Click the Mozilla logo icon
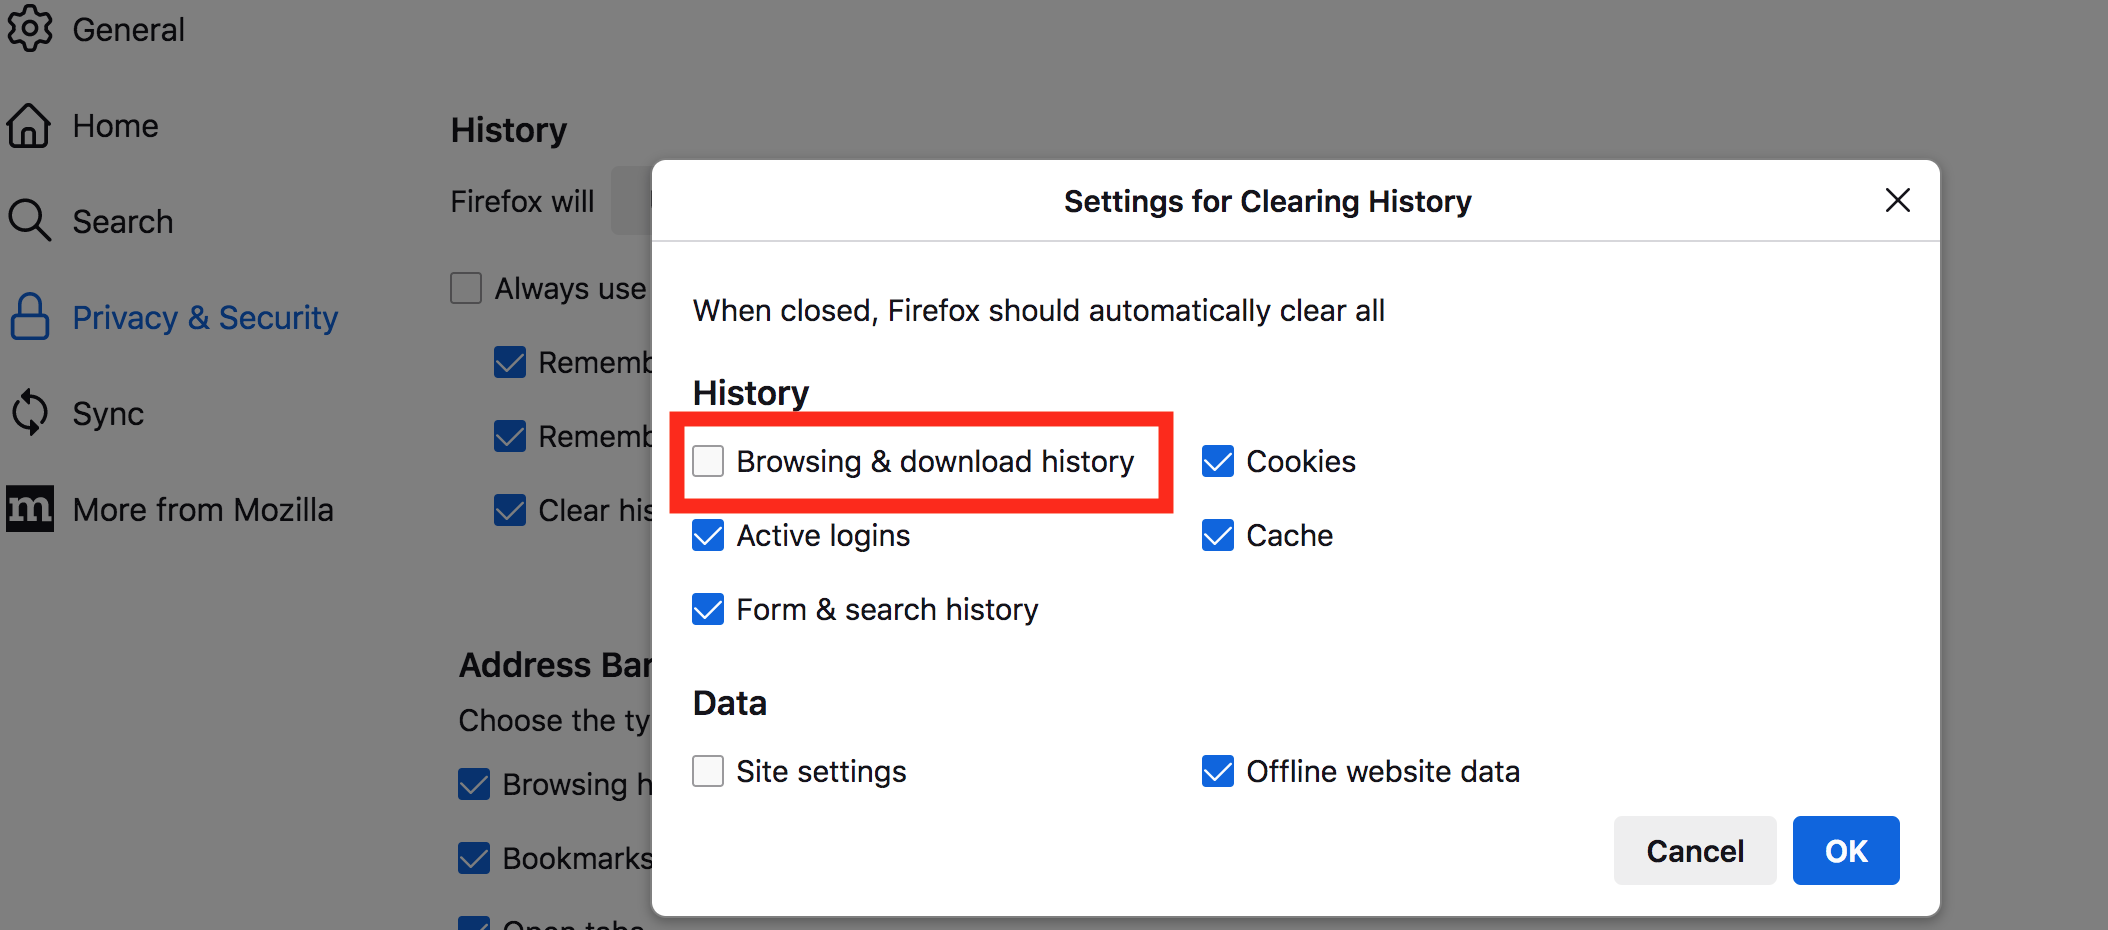2108x930 pixels. [x=29, y=509]
